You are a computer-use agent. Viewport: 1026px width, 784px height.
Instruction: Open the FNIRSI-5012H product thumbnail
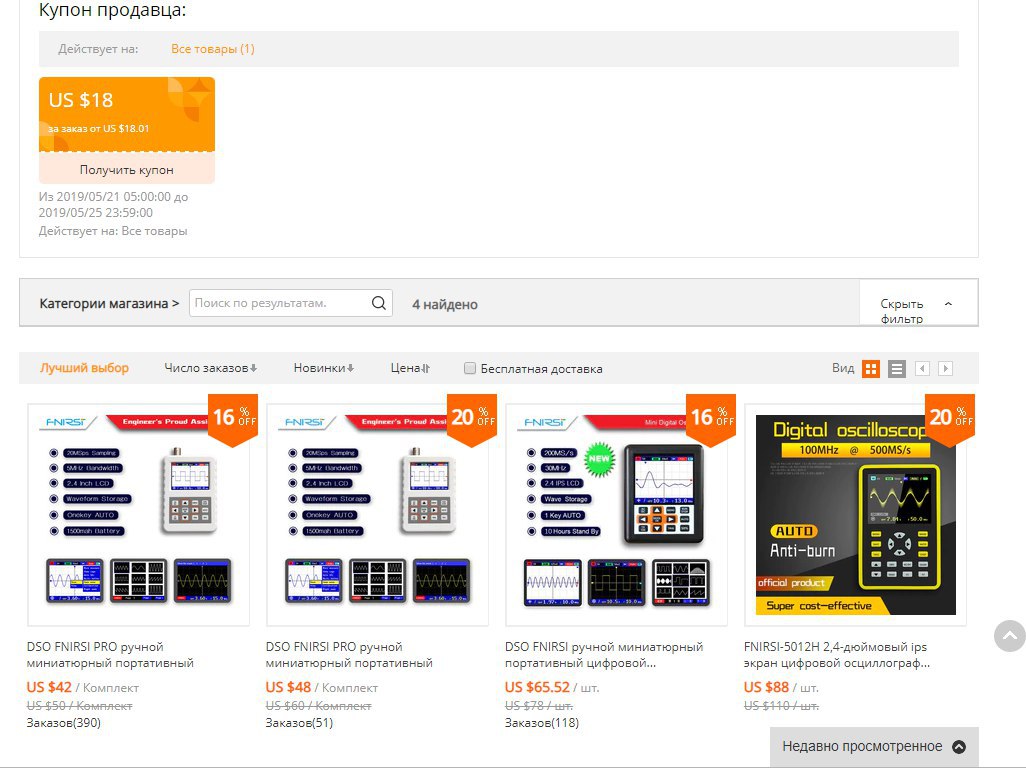pyautogui.click(x=855, y=514)
